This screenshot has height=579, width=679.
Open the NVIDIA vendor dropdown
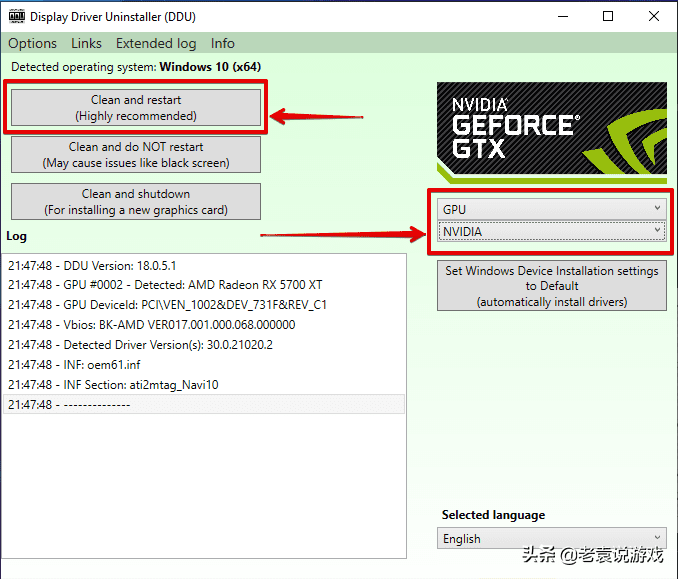coord(552,231)
